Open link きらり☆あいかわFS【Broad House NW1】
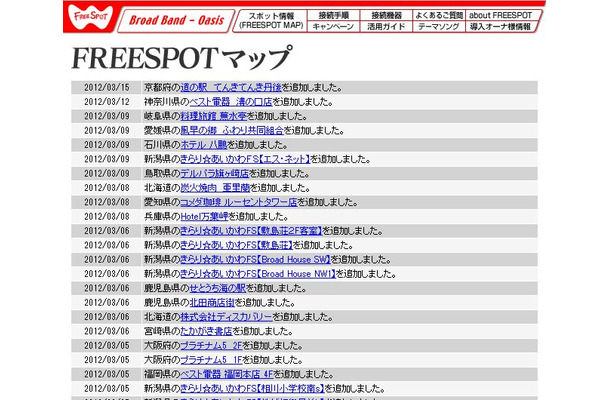The height and width of the screenshot is (400, 610). click(258, 274)
